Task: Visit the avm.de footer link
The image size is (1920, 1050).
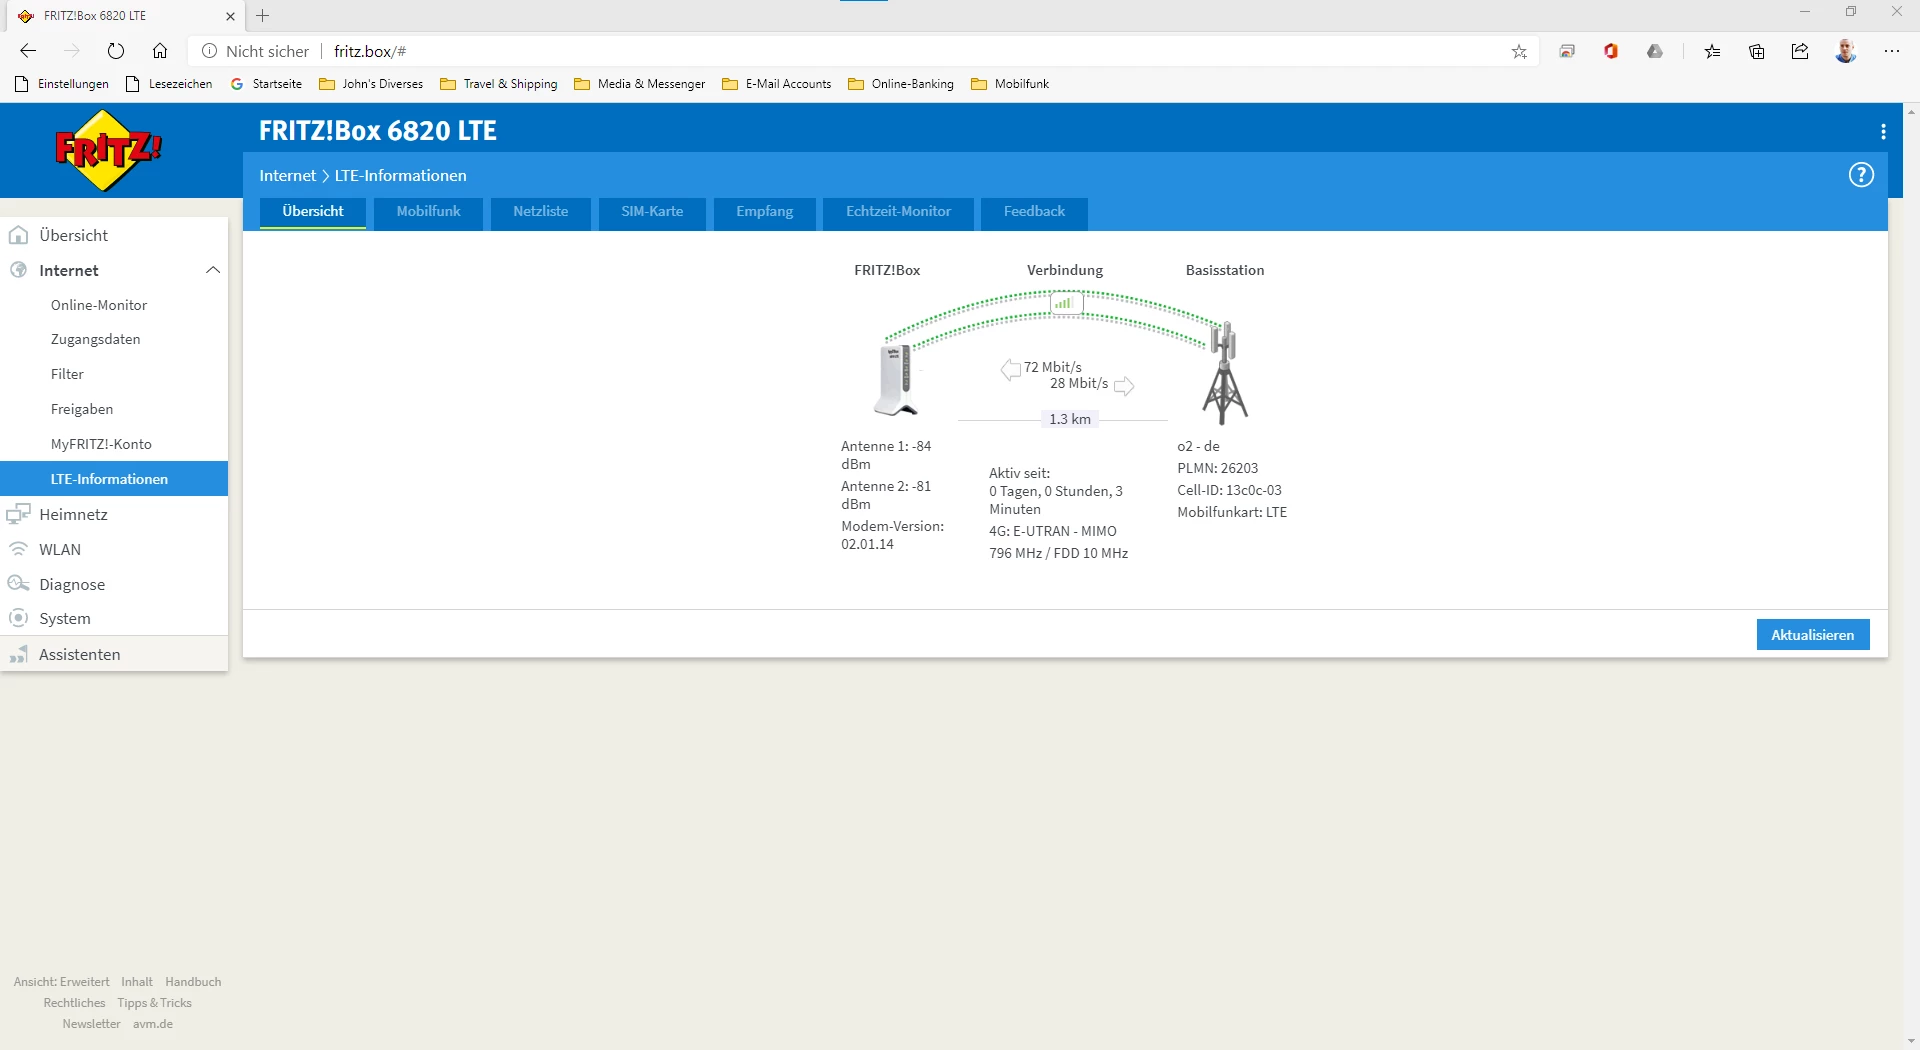Action: point(153,1024)
